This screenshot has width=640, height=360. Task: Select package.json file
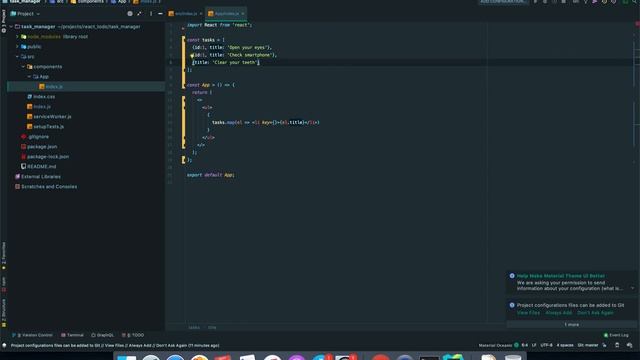[39, 147]
